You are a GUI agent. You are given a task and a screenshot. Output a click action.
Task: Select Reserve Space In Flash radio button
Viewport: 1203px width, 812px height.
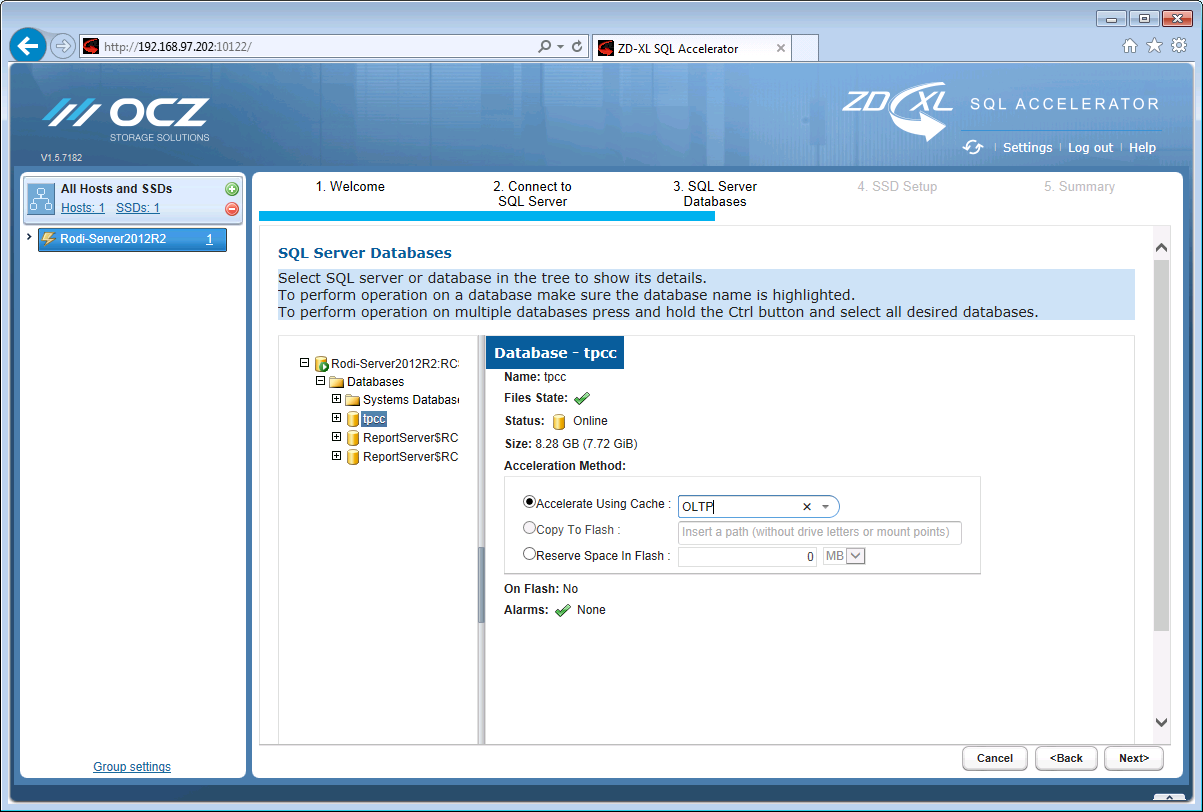[530, 554]
